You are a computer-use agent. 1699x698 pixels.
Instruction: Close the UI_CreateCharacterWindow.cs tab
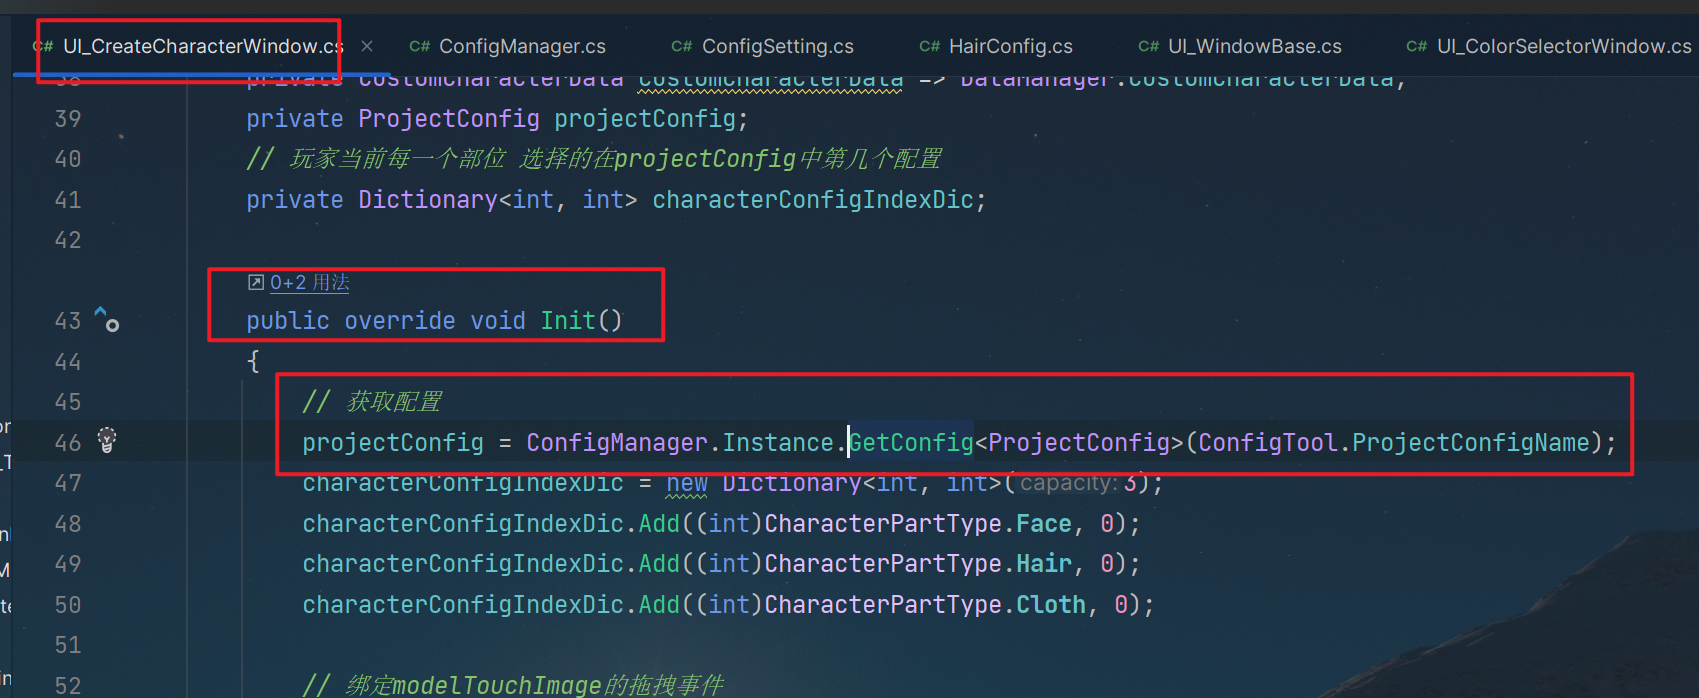(x=367, y=46)
